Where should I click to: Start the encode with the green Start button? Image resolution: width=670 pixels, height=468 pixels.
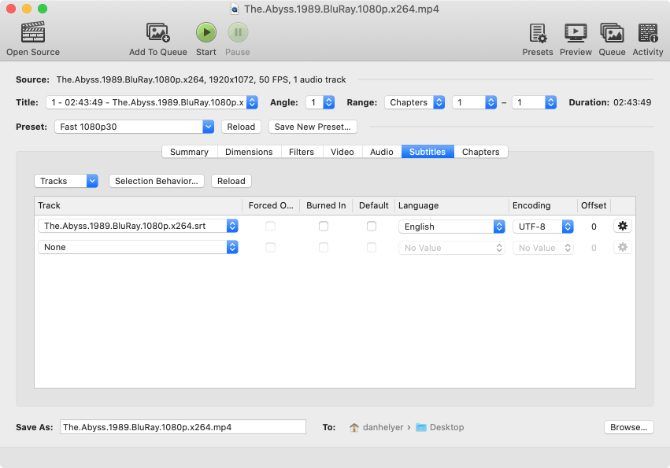tap(206, 38)
